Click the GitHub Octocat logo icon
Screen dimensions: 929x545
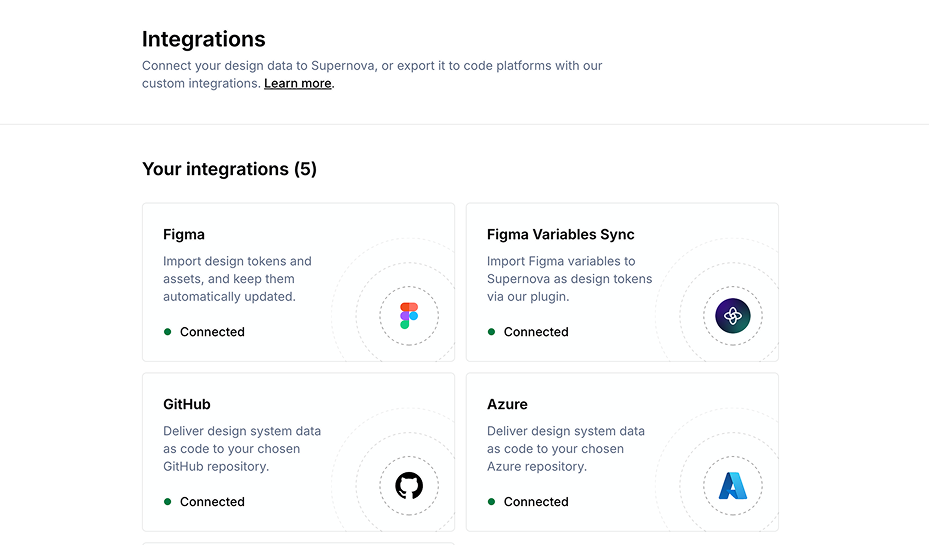409,486
